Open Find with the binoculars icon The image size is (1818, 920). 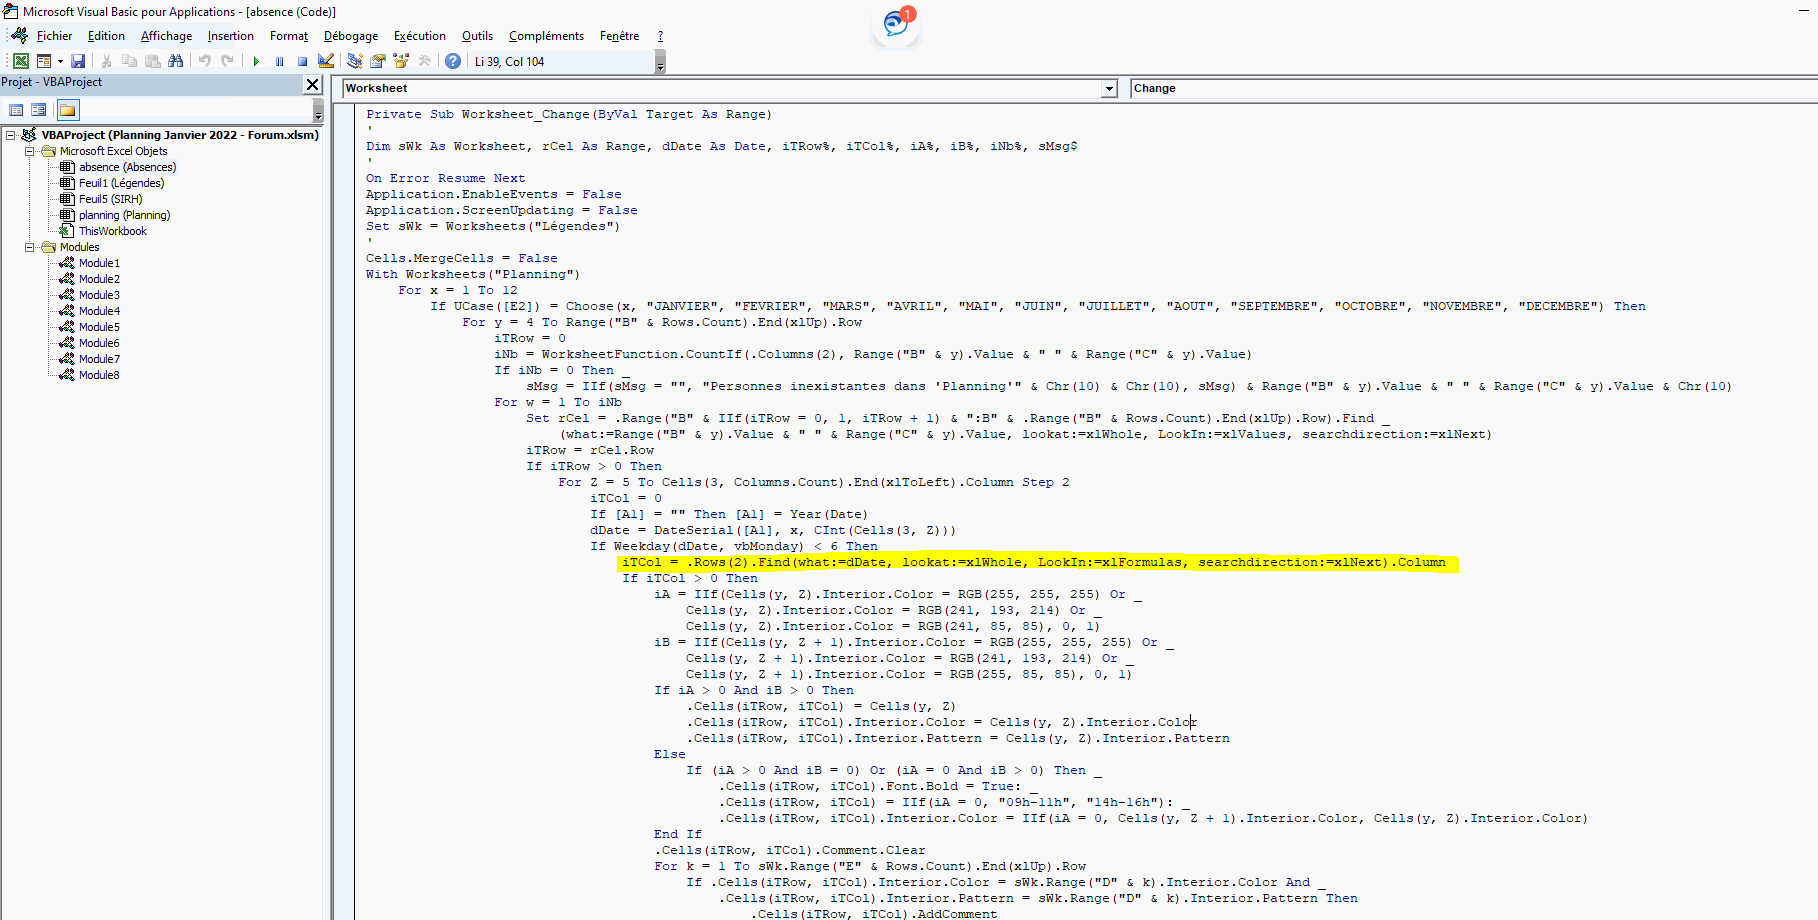tap(176, 61)
